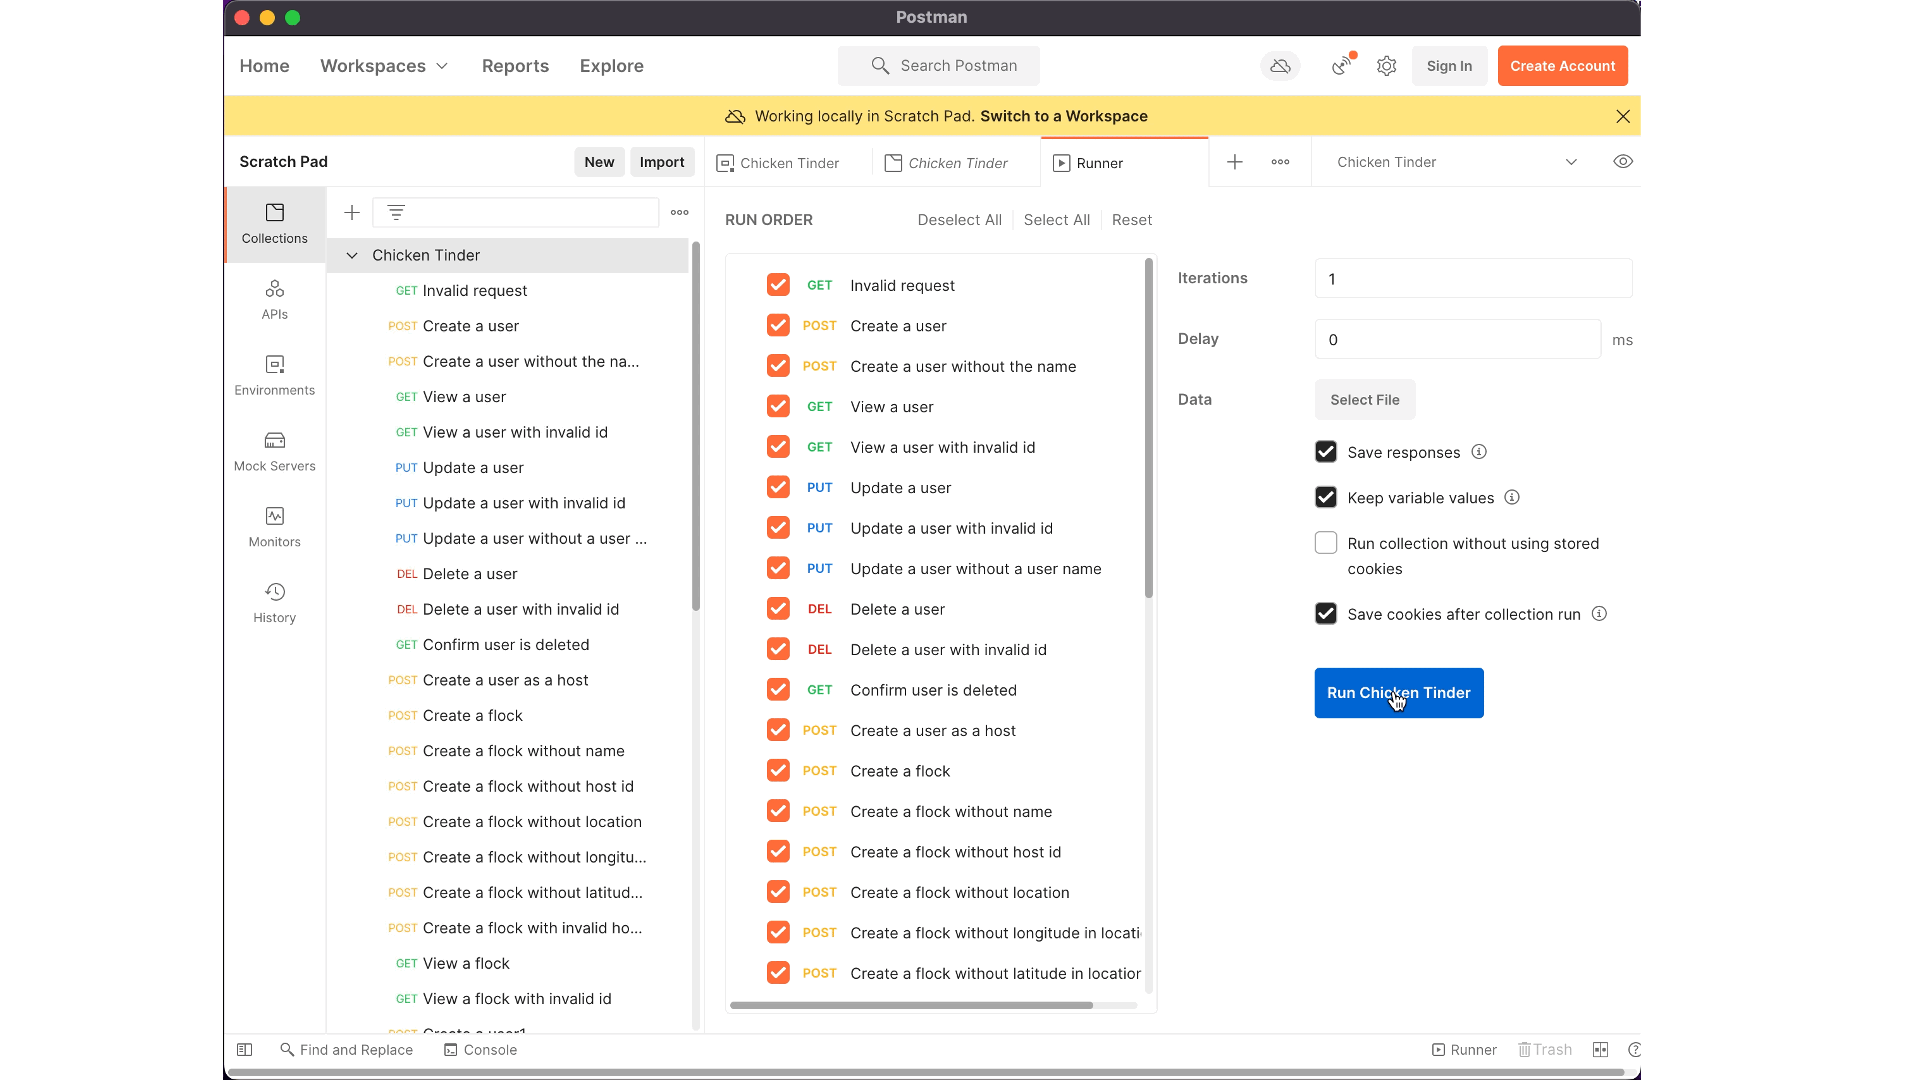
Task: Click the Iterations input field
Action: coord(1472,279)
